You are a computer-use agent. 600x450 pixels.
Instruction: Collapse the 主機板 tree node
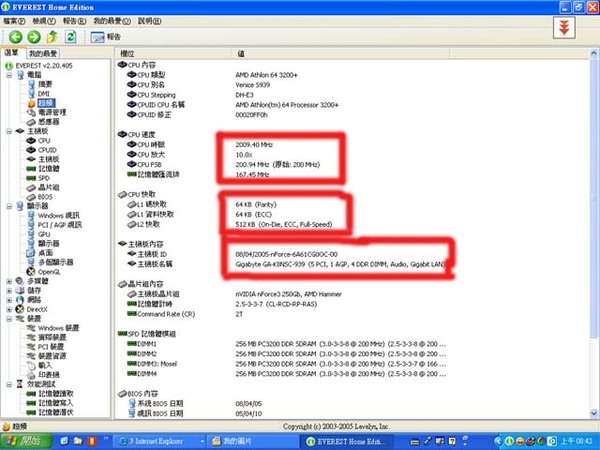click(9, 131)
